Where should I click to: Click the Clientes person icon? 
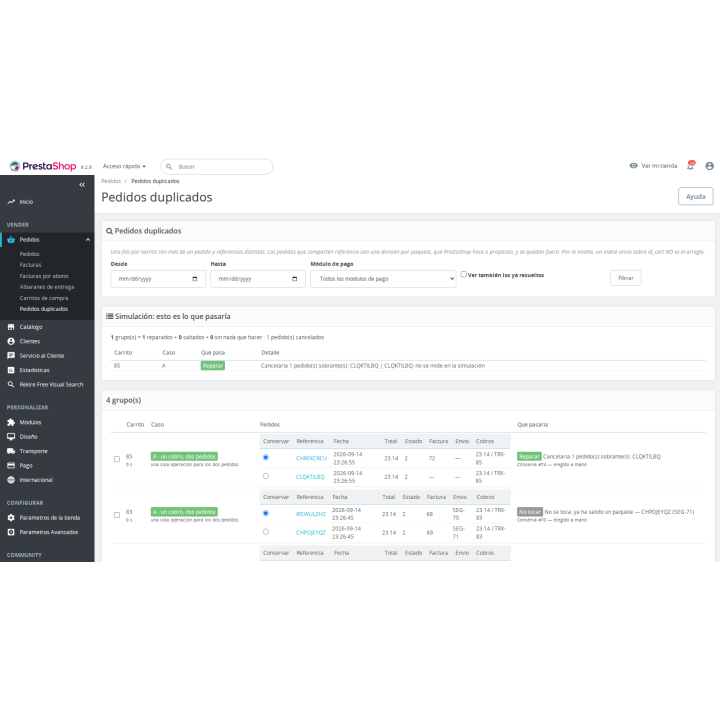coord(11,341)
